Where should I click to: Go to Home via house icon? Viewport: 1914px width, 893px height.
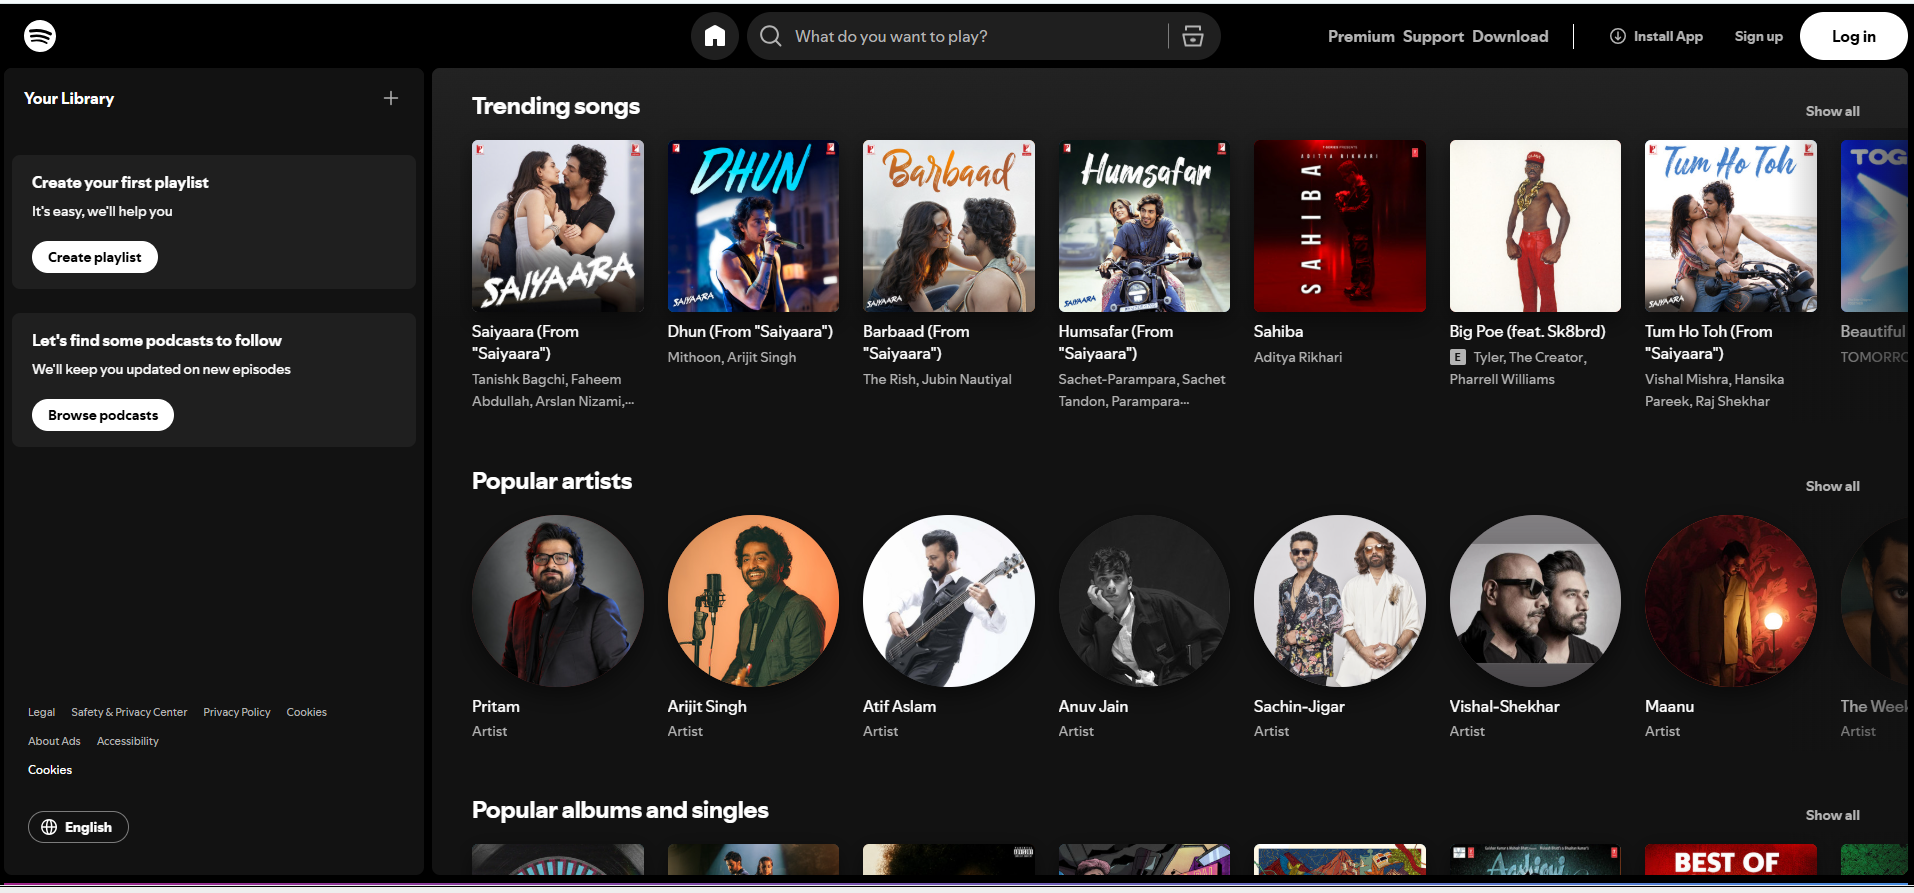point(715,36)
